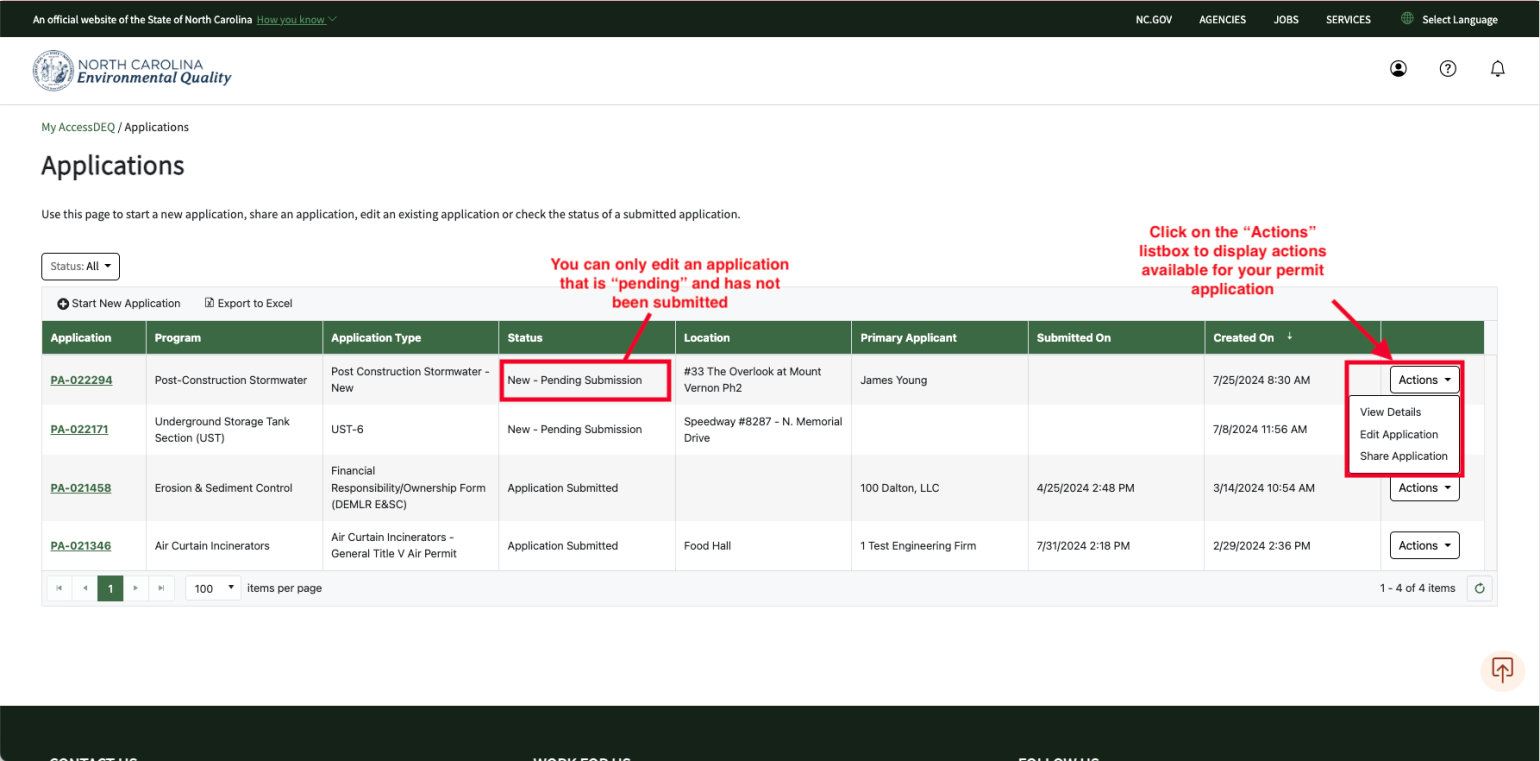
Task: Click the help question mark icon
Action: pyautogui.click(x=1447, y=68)
